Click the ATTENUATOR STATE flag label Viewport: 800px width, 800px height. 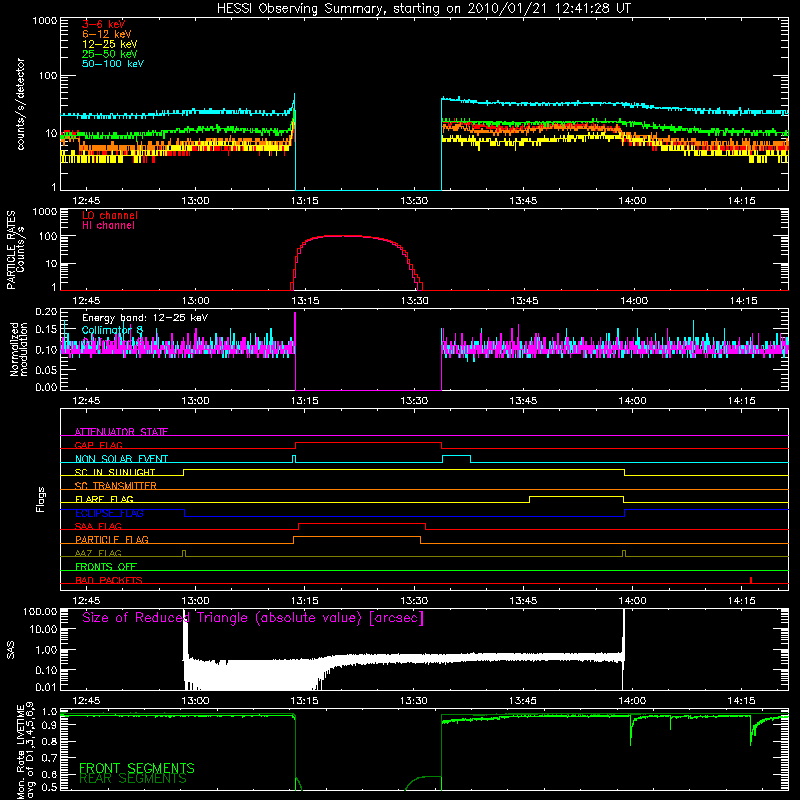click(121, 432)
